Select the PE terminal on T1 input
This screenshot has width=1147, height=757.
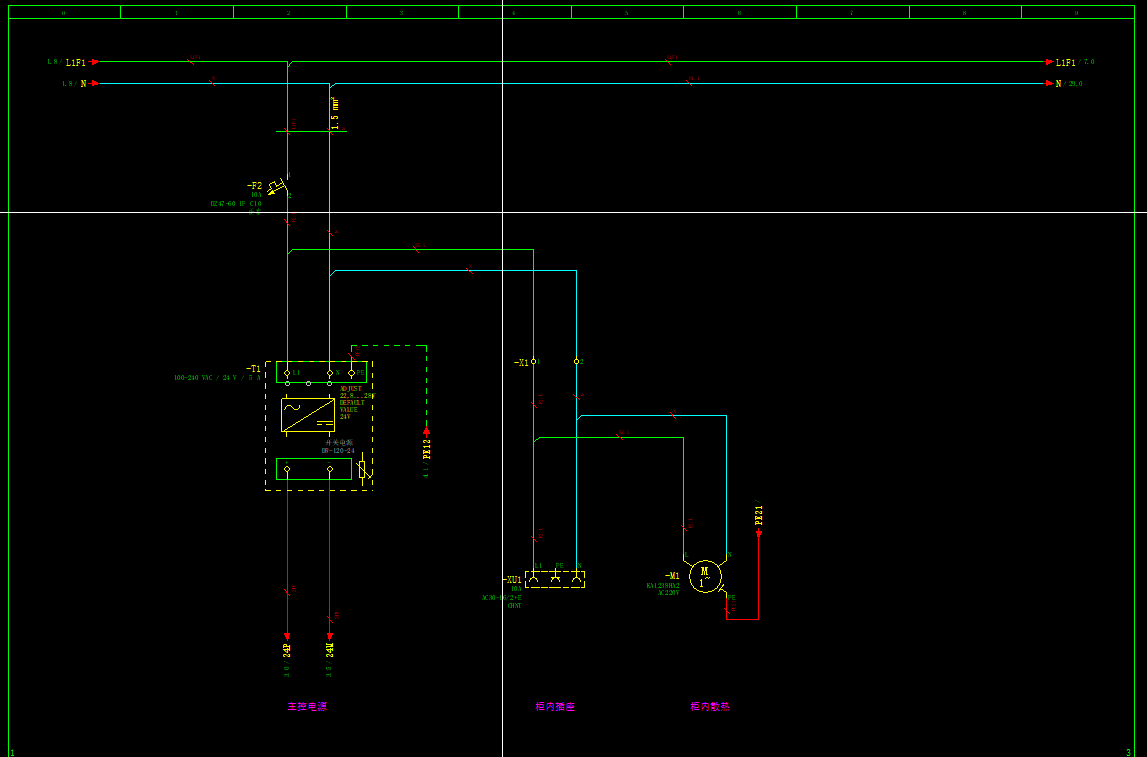[x=351, y=373]
